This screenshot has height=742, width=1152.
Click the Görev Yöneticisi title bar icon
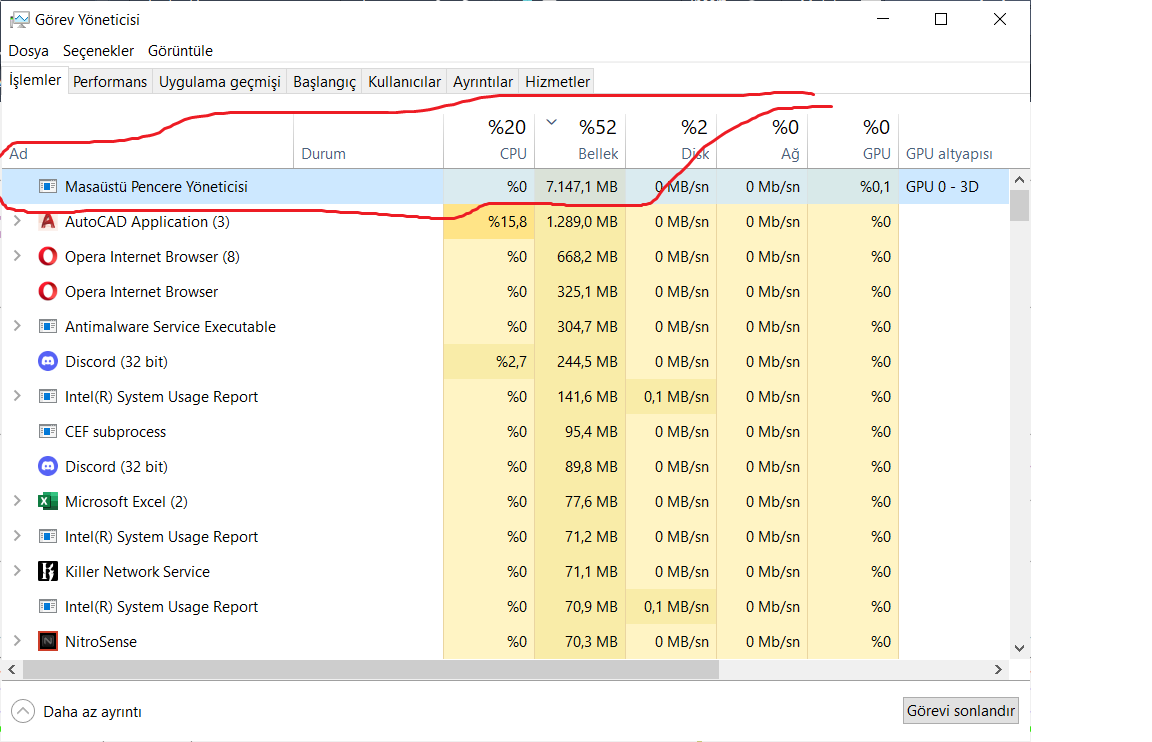click(19, 19)
